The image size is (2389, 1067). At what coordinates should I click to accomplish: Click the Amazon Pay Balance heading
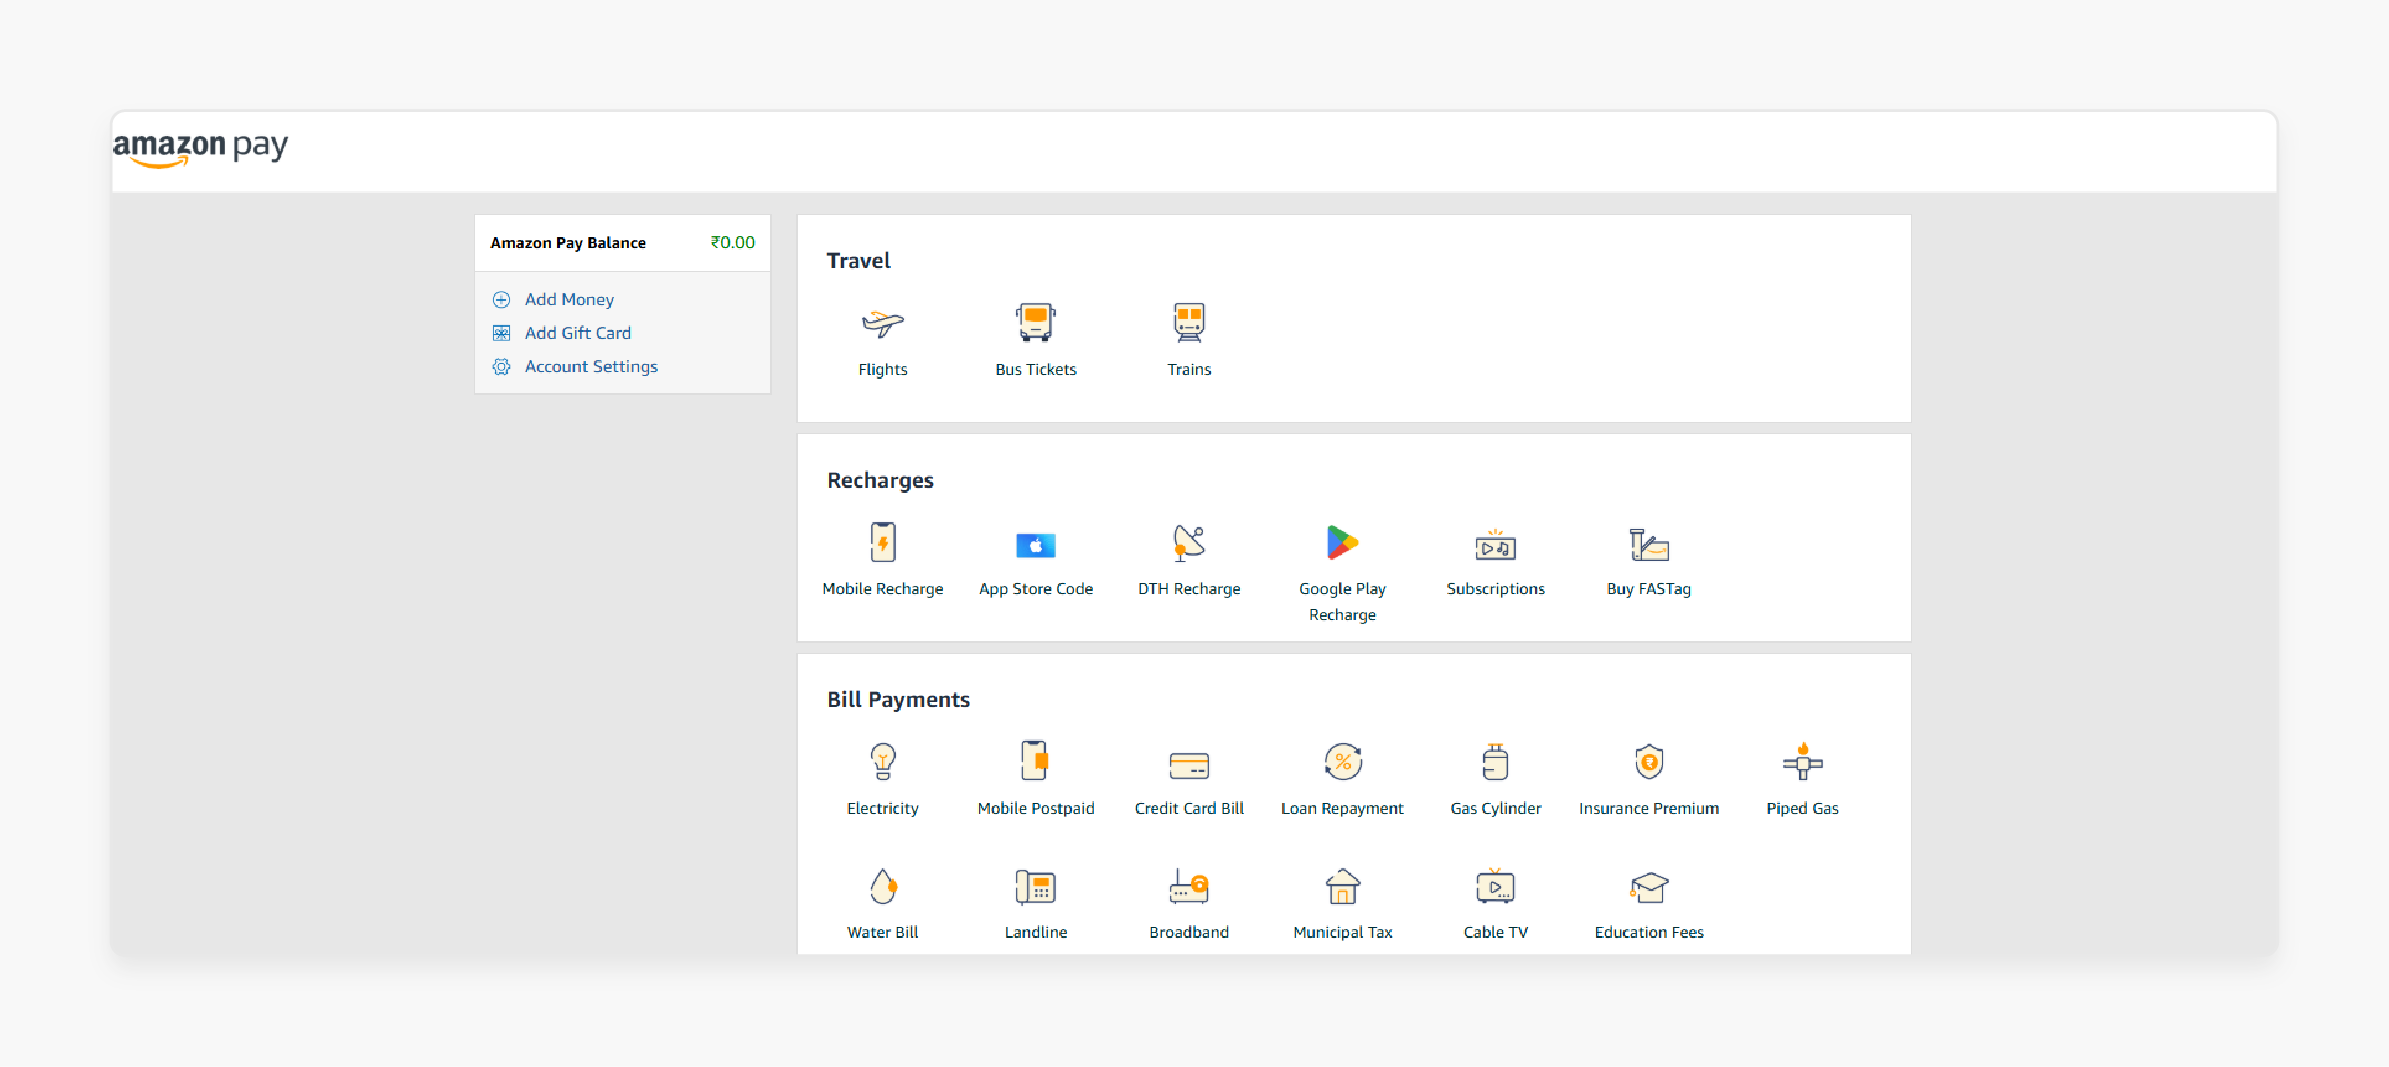point(568,243)
